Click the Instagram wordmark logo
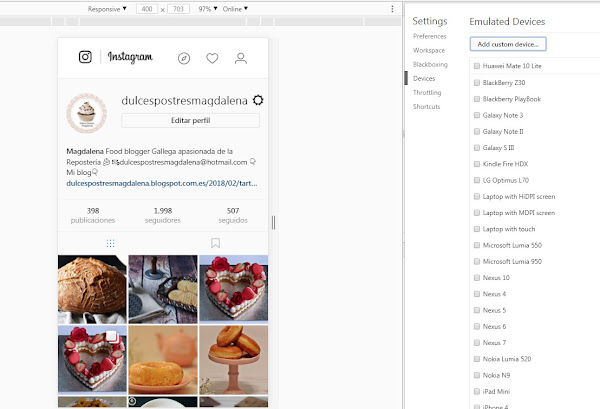 click(x=130, y=57)
